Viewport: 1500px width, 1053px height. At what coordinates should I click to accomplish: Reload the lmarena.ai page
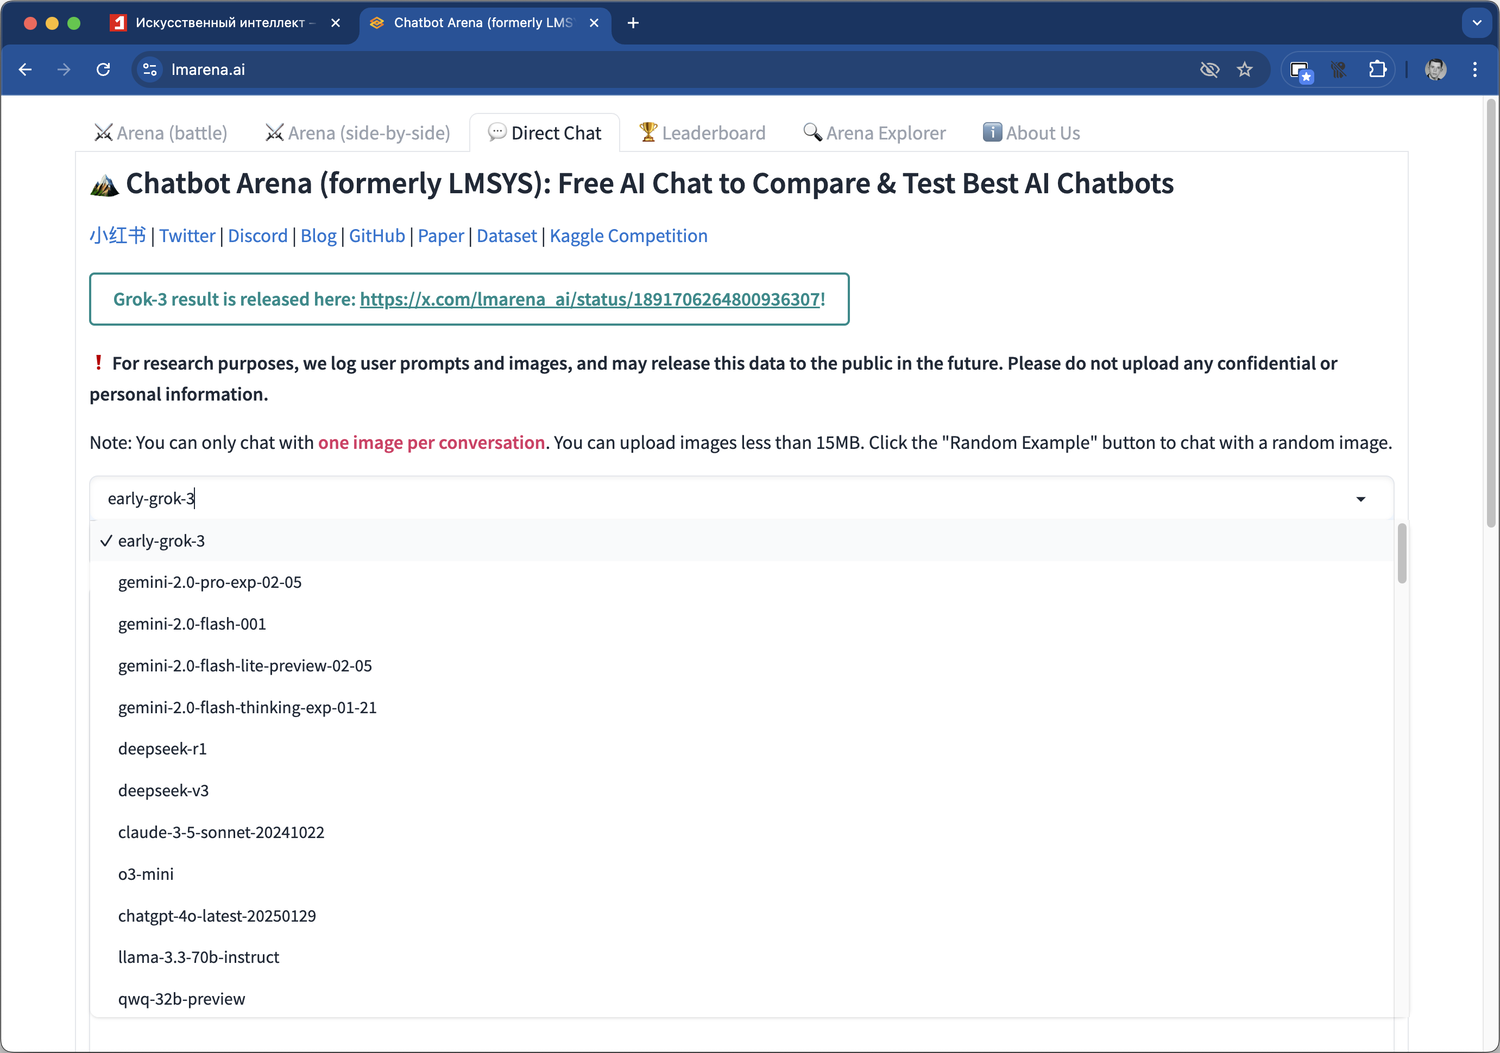coord(103,69)
